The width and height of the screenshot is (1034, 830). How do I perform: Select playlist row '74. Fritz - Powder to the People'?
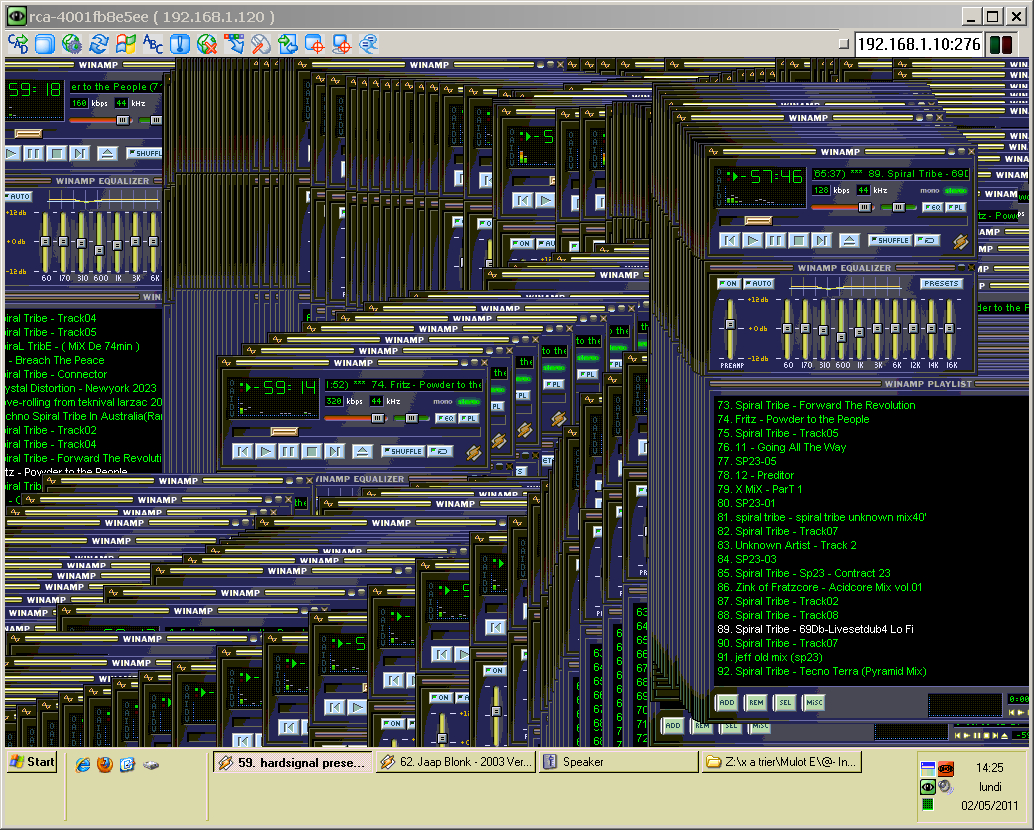[869, 419]
